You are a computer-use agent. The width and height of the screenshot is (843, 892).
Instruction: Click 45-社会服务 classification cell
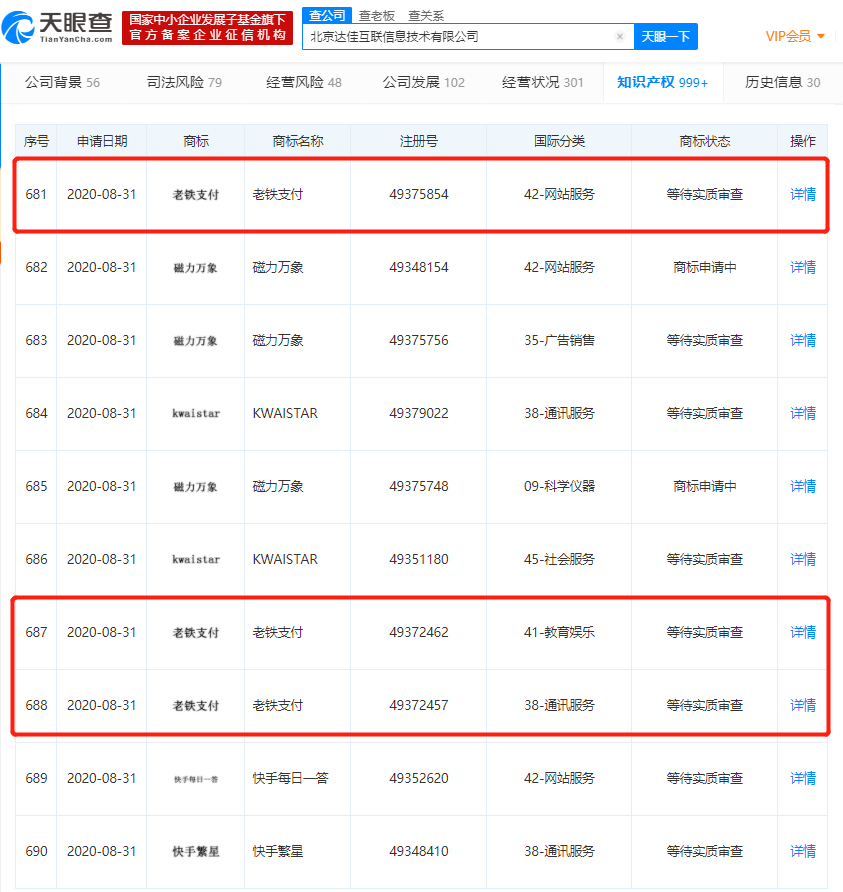click(559, 559)
